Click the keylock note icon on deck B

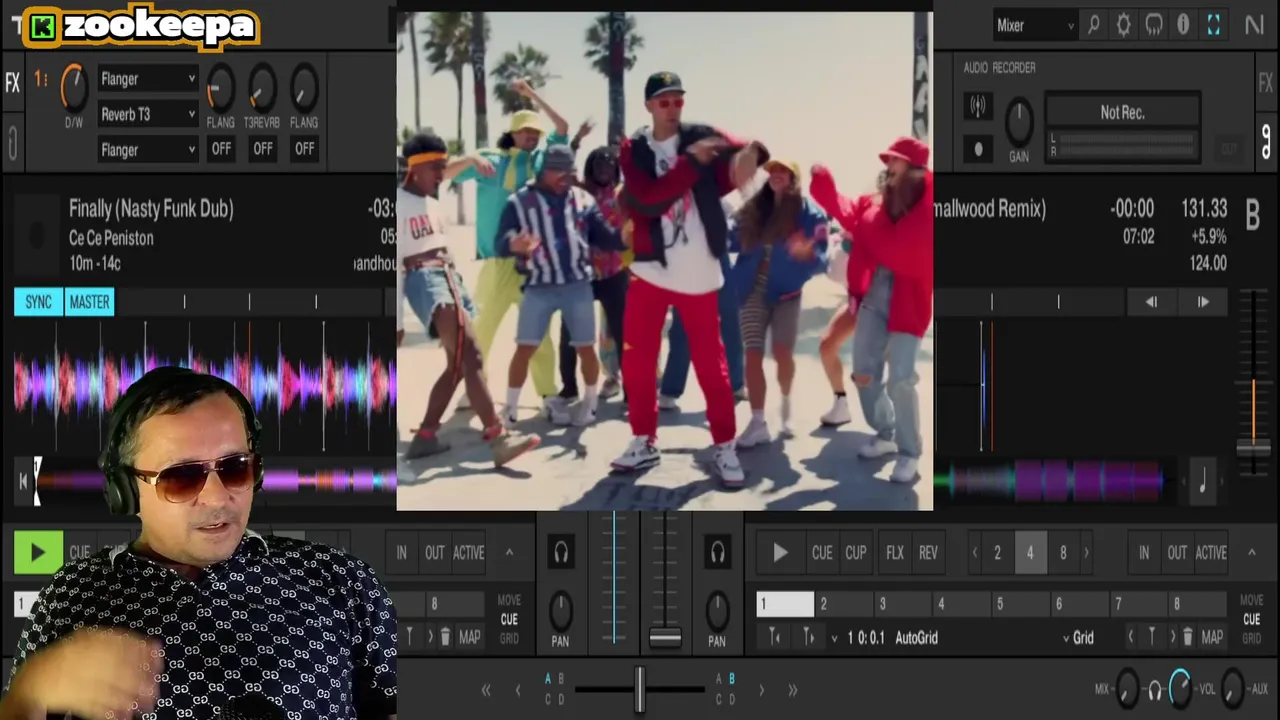1203,483
